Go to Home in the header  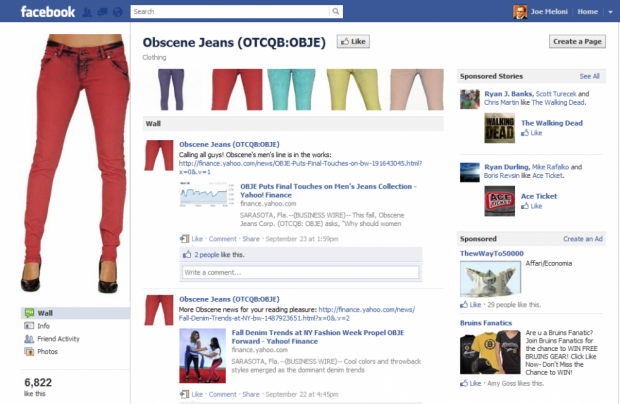[588, 12]
